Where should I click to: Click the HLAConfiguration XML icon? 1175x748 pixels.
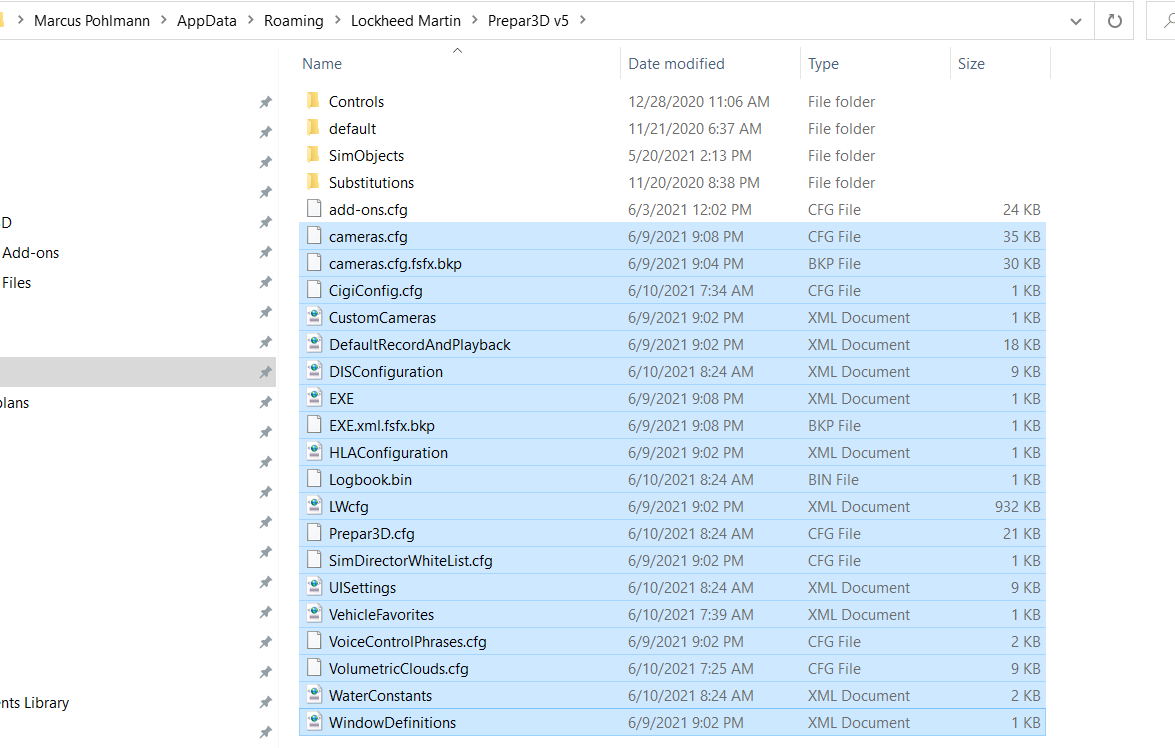pyautogui.click(x=315, y=451)
